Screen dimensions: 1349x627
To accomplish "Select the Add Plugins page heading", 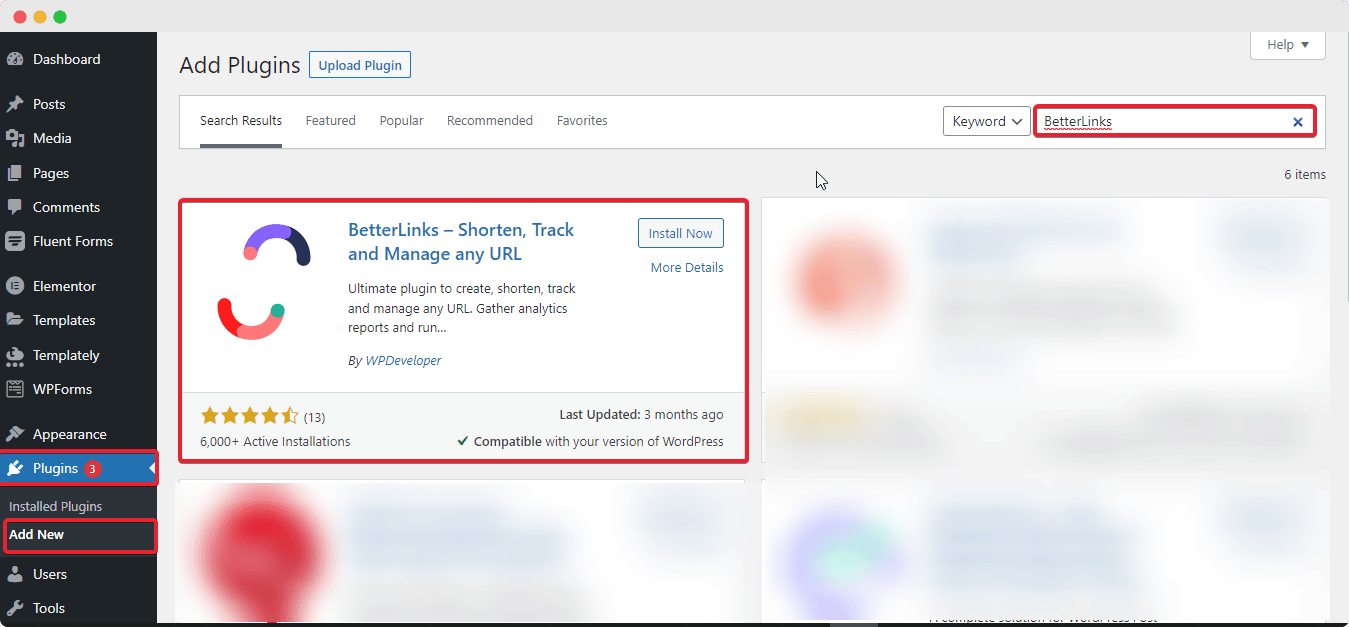I will click(240, 65).
